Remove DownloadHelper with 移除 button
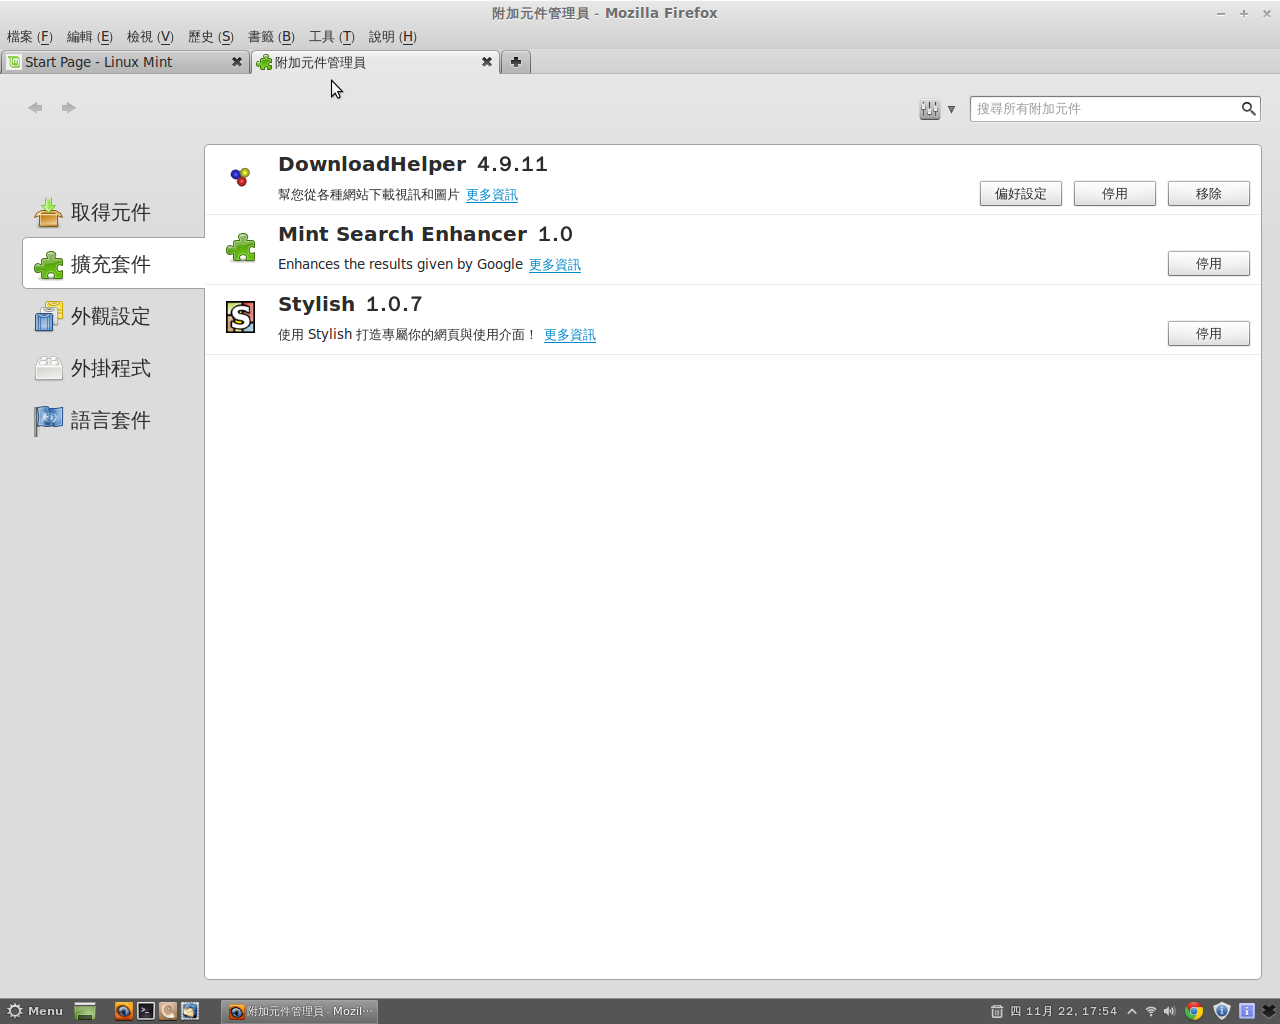The height and width of the screenshot is (1024, 1280). pyautogui.click(x=1209, y=193)
